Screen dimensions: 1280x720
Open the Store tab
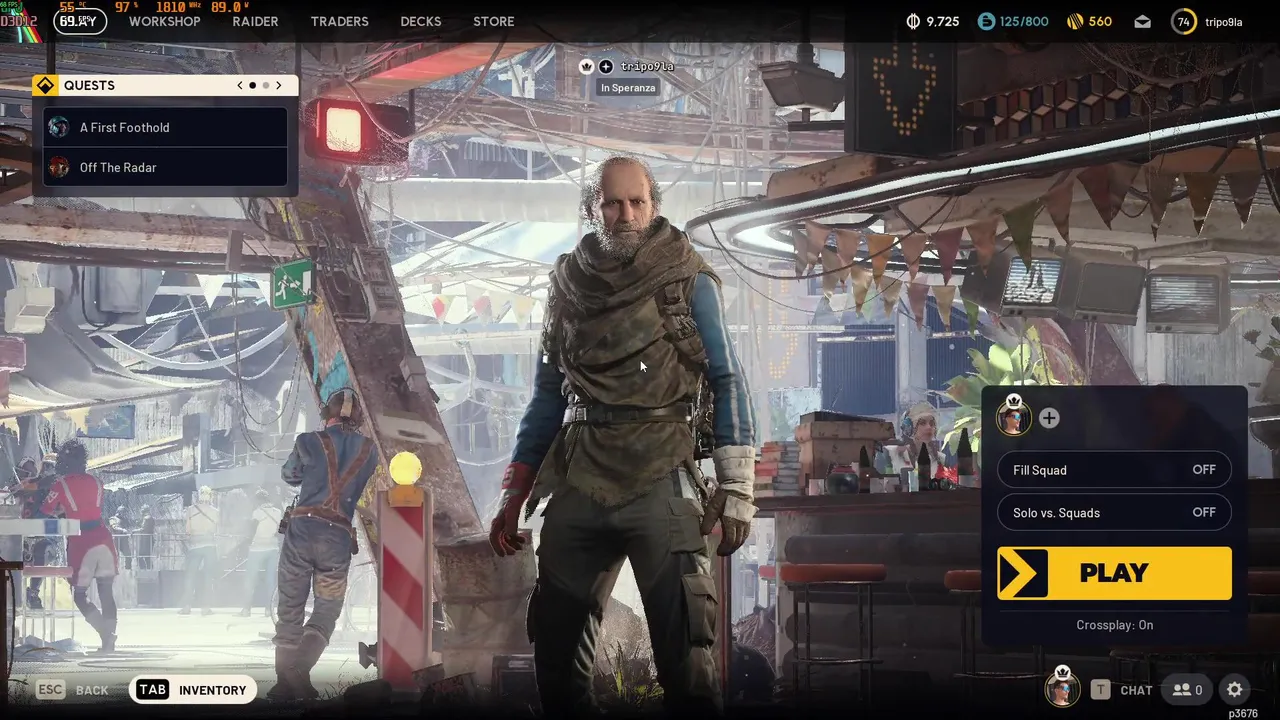[493, 21]
